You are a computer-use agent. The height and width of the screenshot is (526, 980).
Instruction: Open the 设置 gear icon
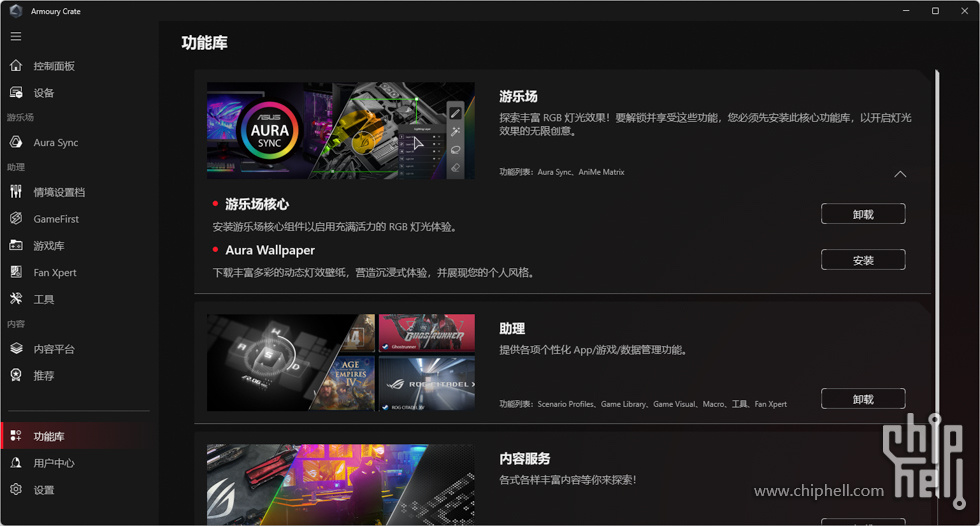click(16, 489)
